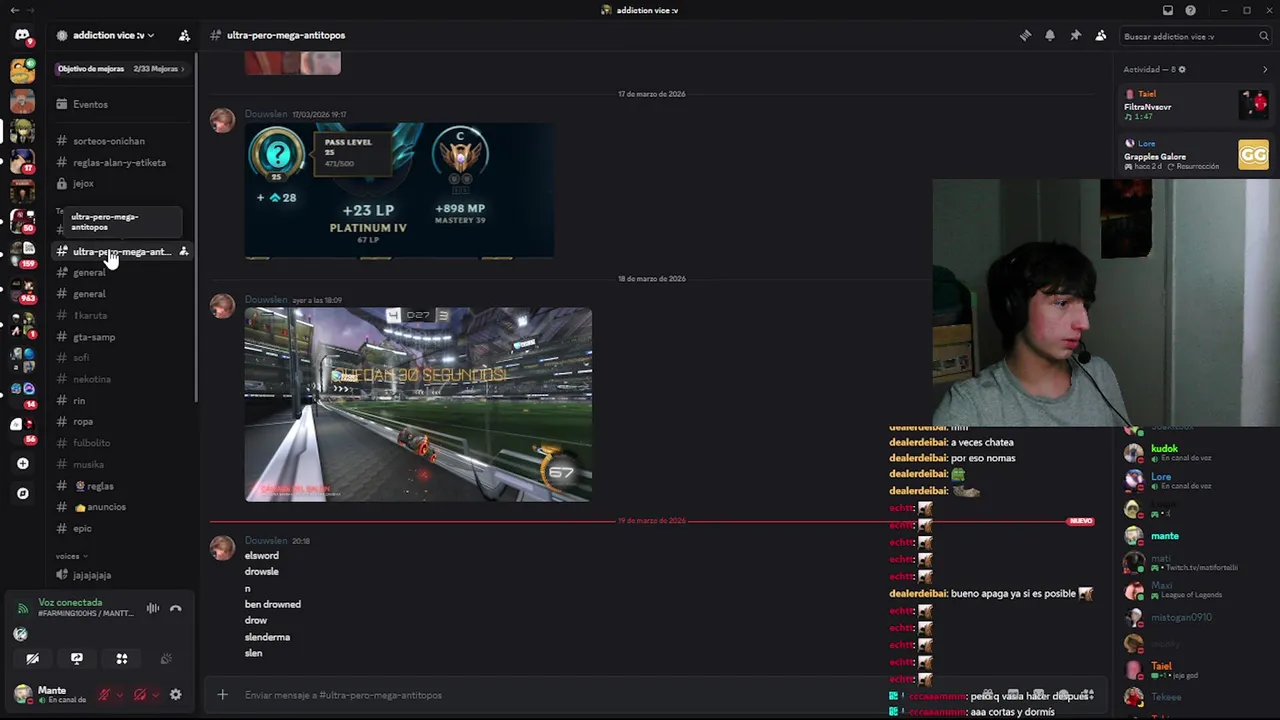Click voice connection signal icon
The height and width of the screenshot is (720, 1280).
[x=22, y=608]
